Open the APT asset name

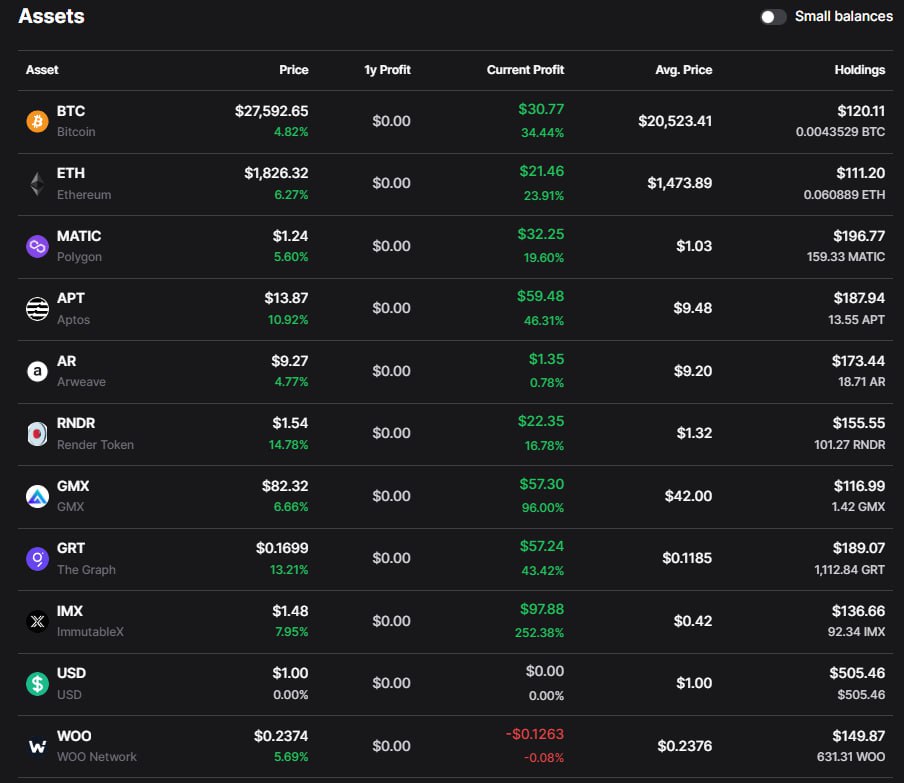click(70, 298)
